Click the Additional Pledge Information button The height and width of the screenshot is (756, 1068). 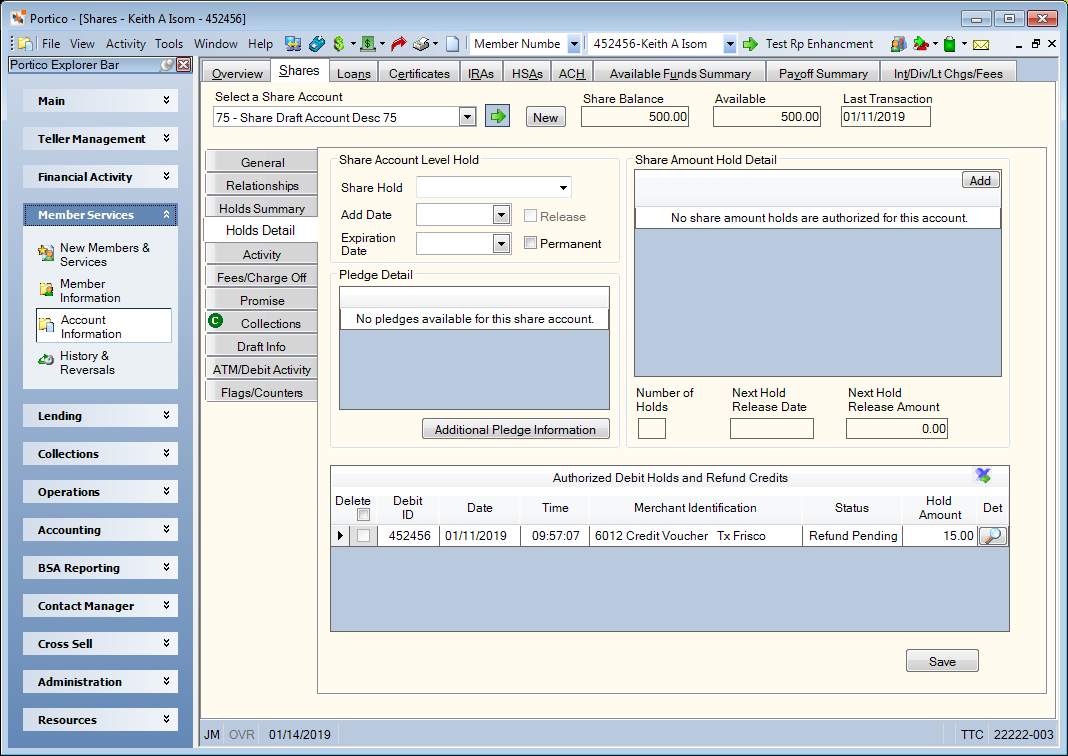point(516,429)
